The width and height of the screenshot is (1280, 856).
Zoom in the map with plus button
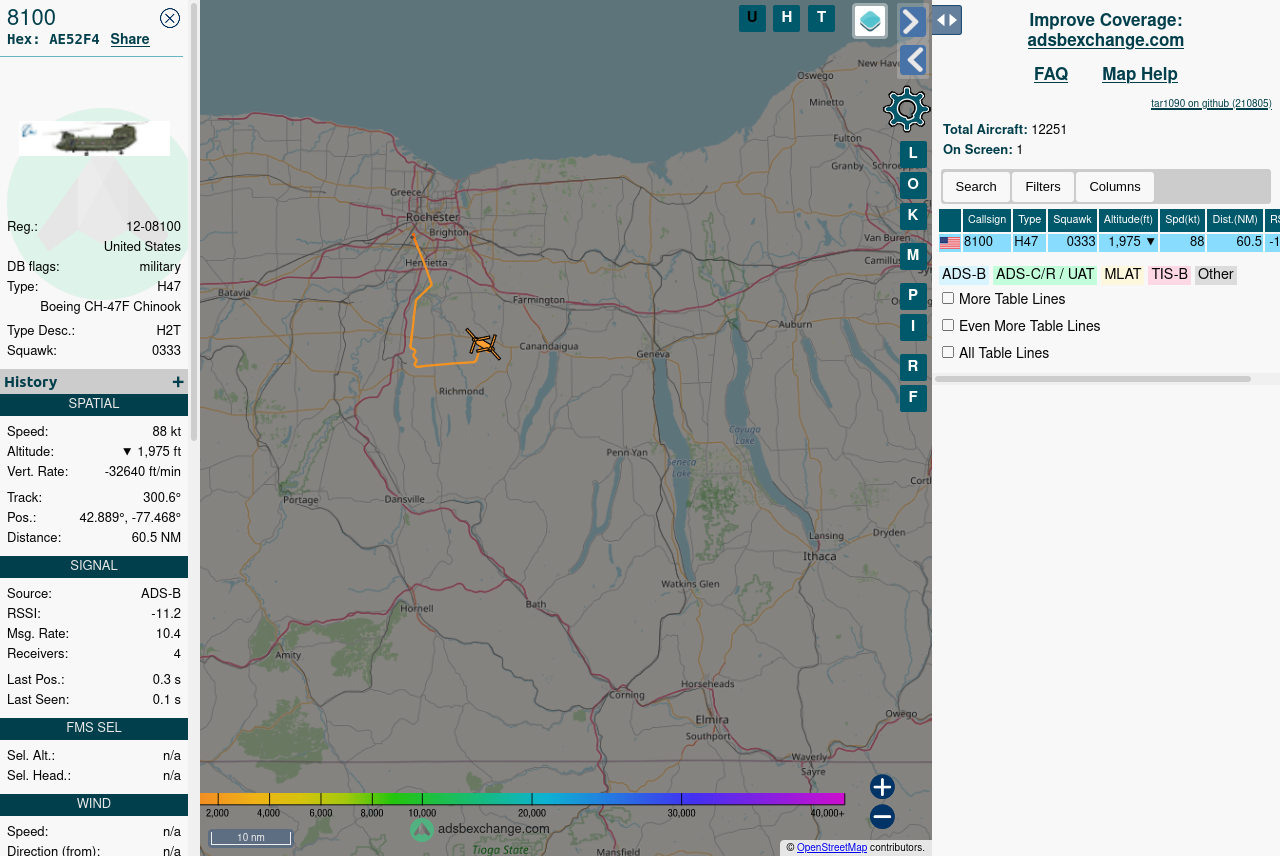tap(882, 787)
